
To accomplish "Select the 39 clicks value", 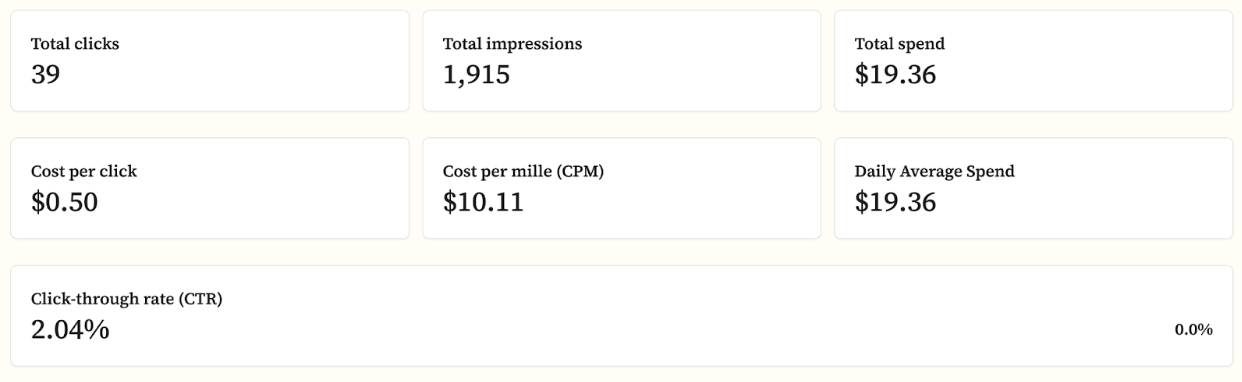I will (x=45, y=75).
